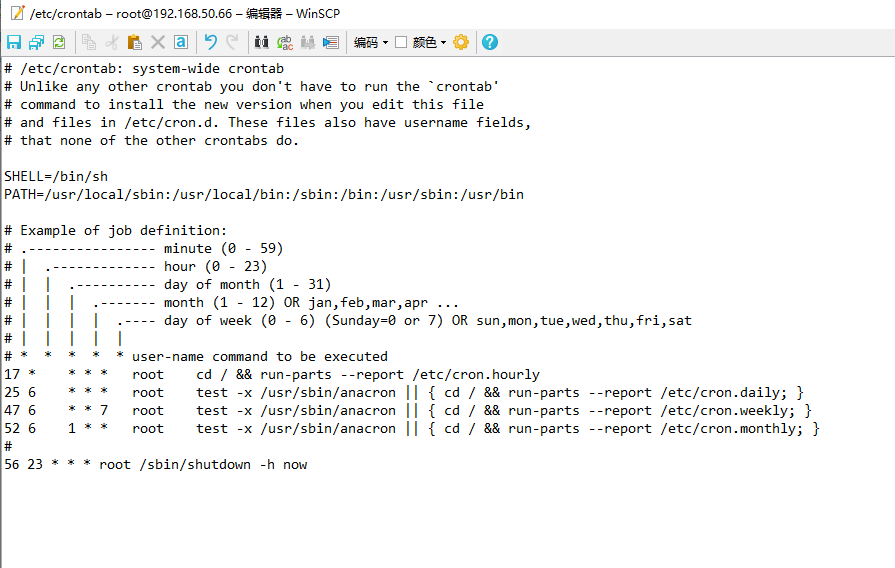Image resolution: width=895 pixels, height=568 pixels.
Task: Expand the 颜色 color dropdown arrow
Action: tap(443, 42)
